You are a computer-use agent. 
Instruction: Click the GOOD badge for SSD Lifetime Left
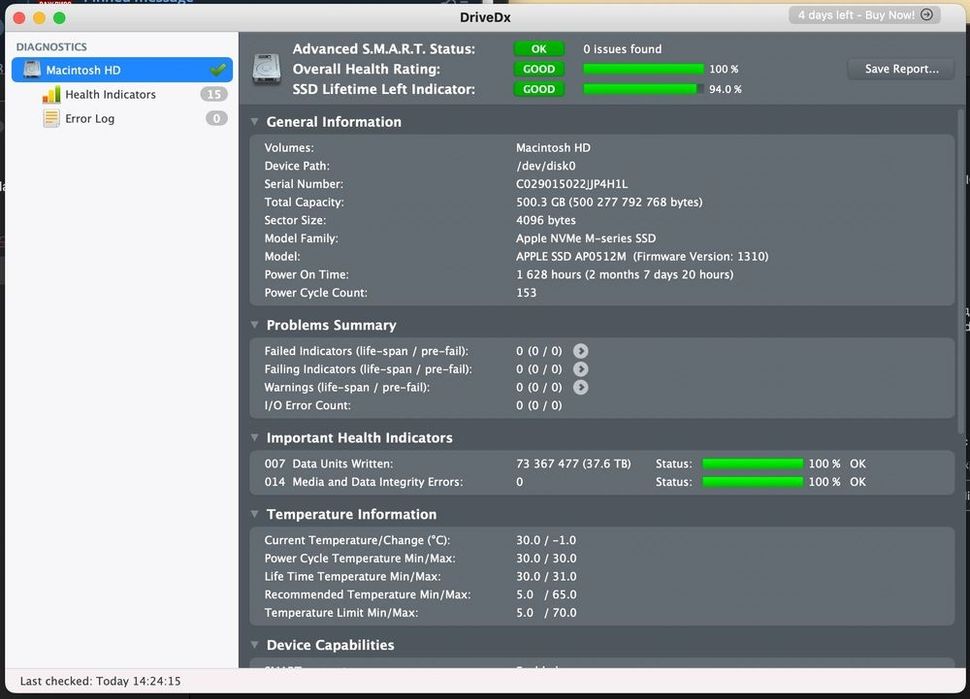[x=539, y=89]
